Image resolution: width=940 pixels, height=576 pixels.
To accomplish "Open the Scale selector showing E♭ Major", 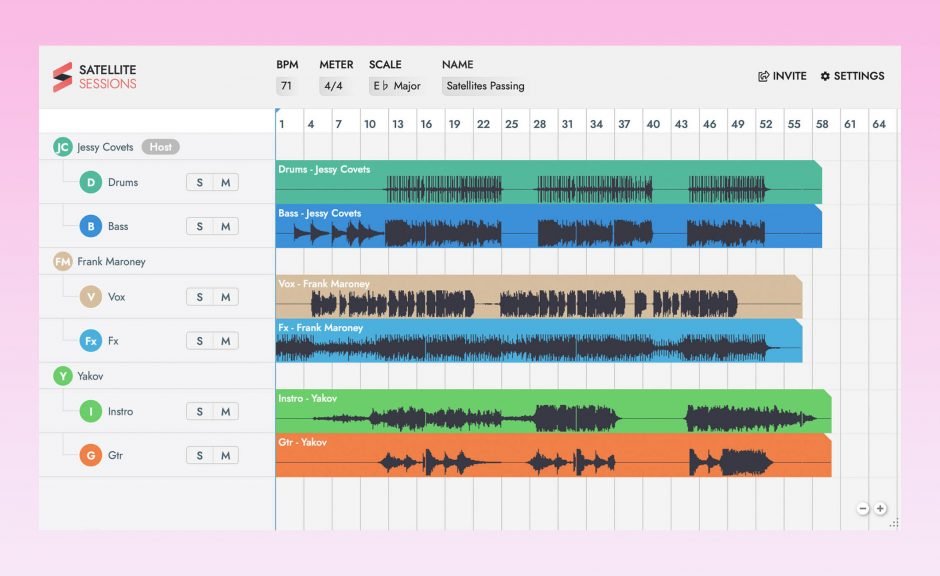I will coord(394,86).
